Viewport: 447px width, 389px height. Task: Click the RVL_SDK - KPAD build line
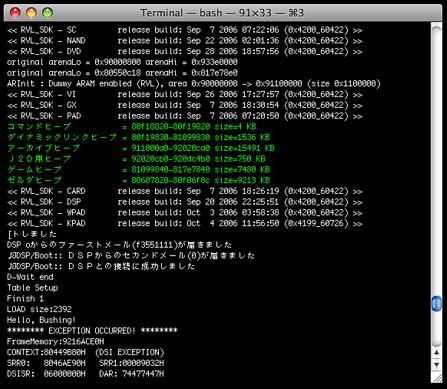coord(185,223)
